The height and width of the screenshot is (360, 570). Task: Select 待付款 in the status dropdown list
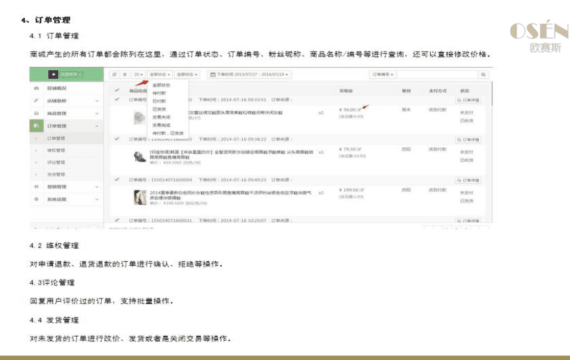(159, 93)
